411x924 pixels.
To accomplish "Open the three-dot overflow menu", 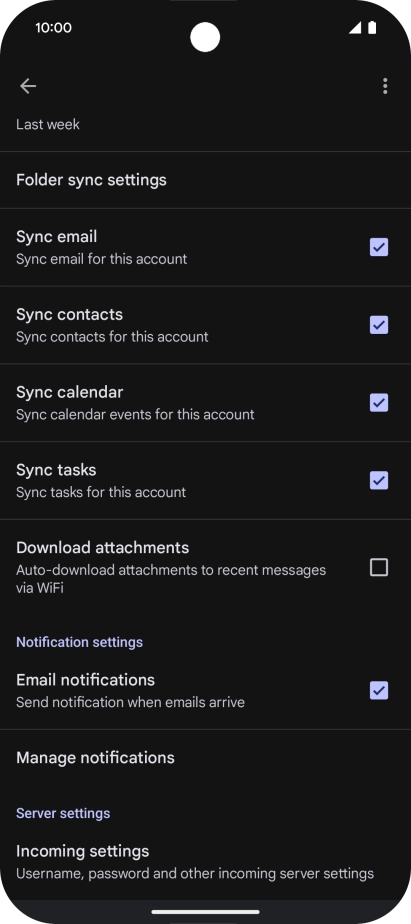I will click(385, 86).
